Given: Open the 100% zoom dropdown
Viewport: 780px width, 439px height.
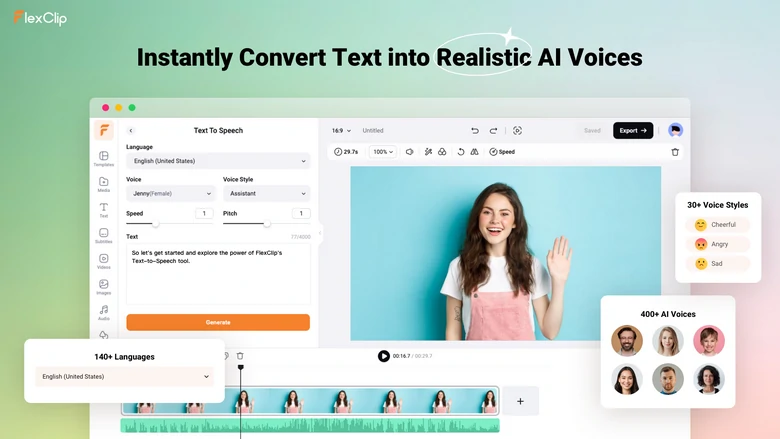Looking at the screenshot, I should coord(383,152).
